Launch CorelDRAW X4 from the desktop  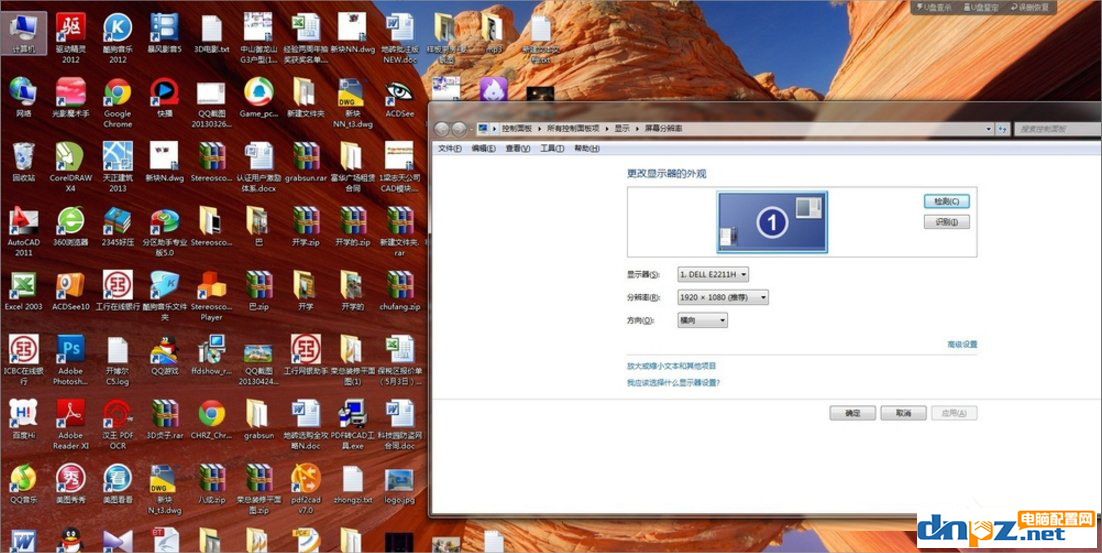pos(71,166)
